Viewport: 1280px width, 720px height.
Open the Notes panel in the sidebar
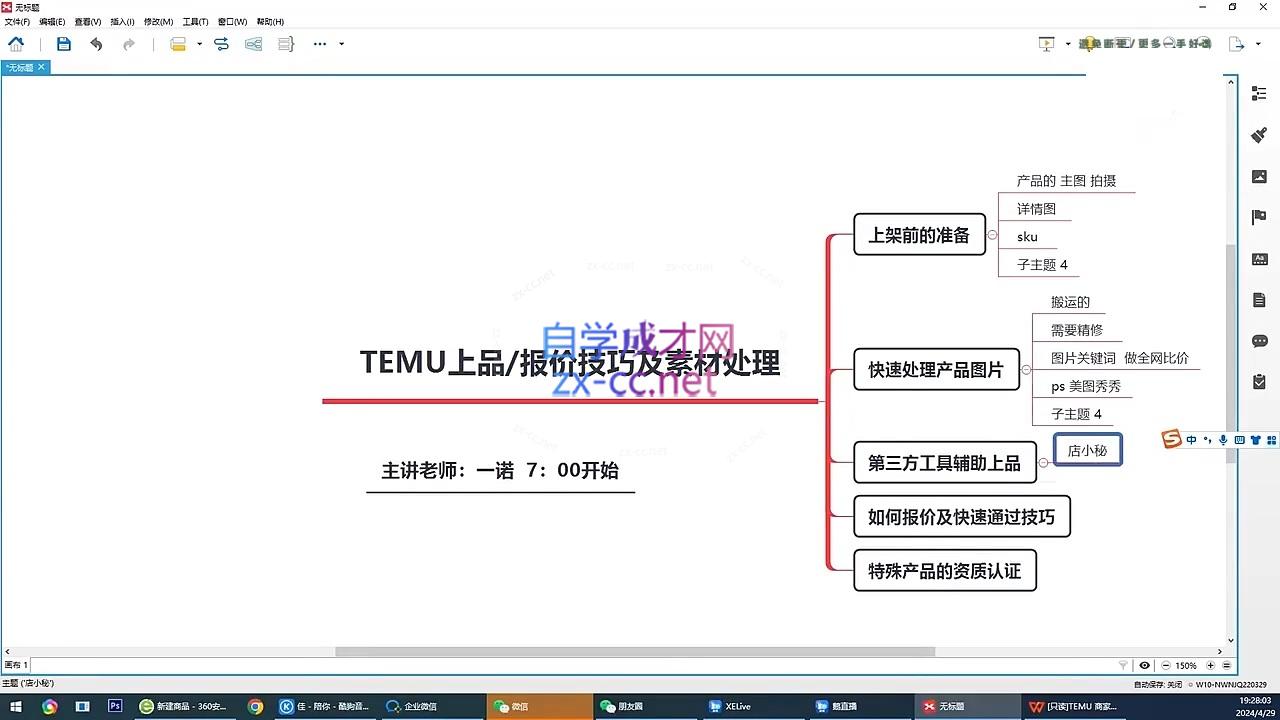pyautogui.click(x=1259, y=300)
